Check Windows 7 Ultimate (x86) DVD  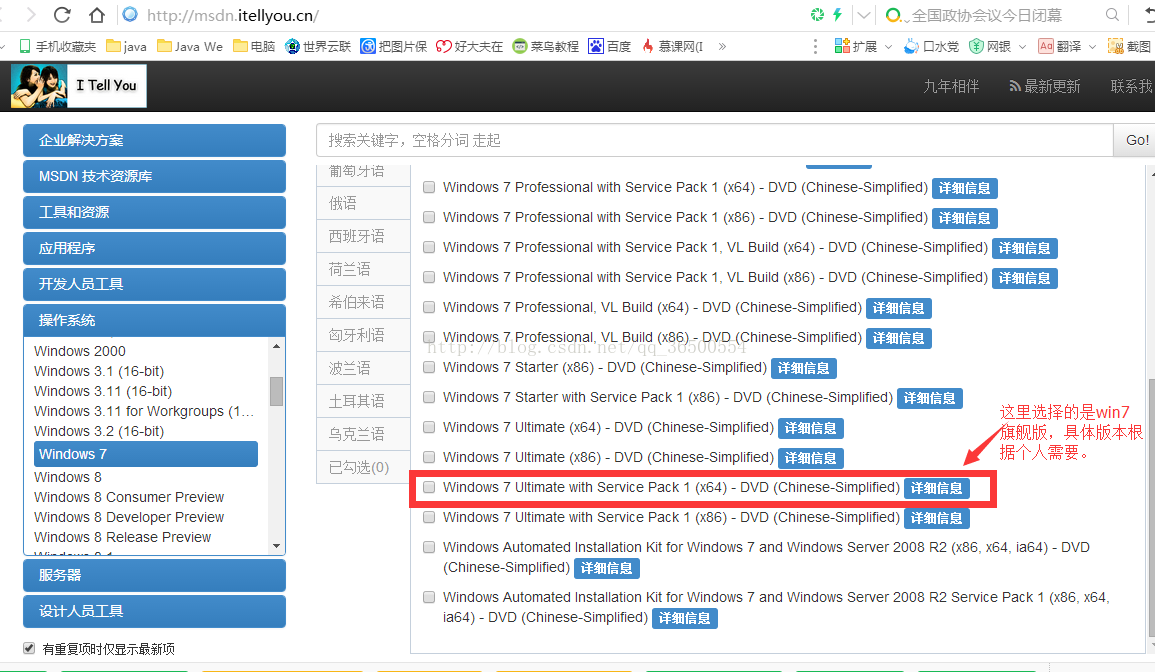(x=429, y=458)
